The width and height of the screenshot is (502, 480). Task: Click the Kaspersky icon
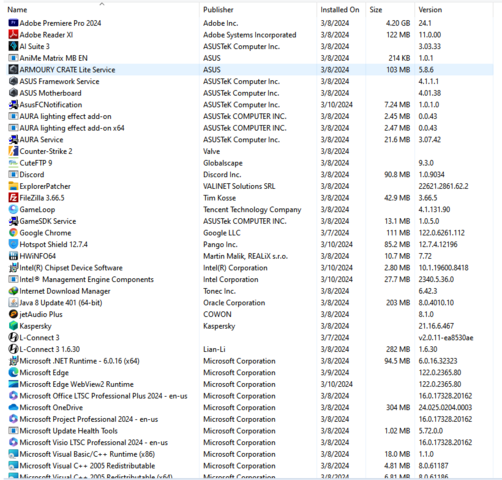click(13, 326)
